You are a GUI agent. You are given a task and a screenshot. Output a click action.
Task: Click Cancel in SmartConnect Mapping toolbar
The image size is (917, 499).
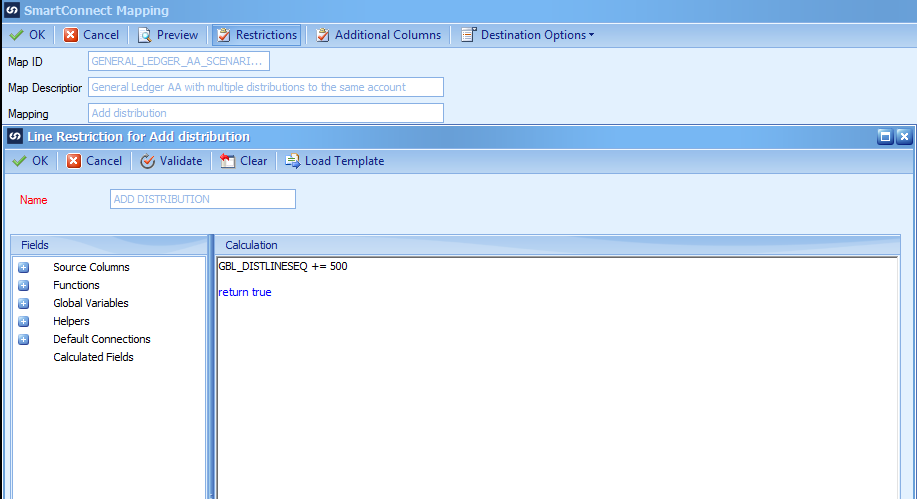[91, 35]
